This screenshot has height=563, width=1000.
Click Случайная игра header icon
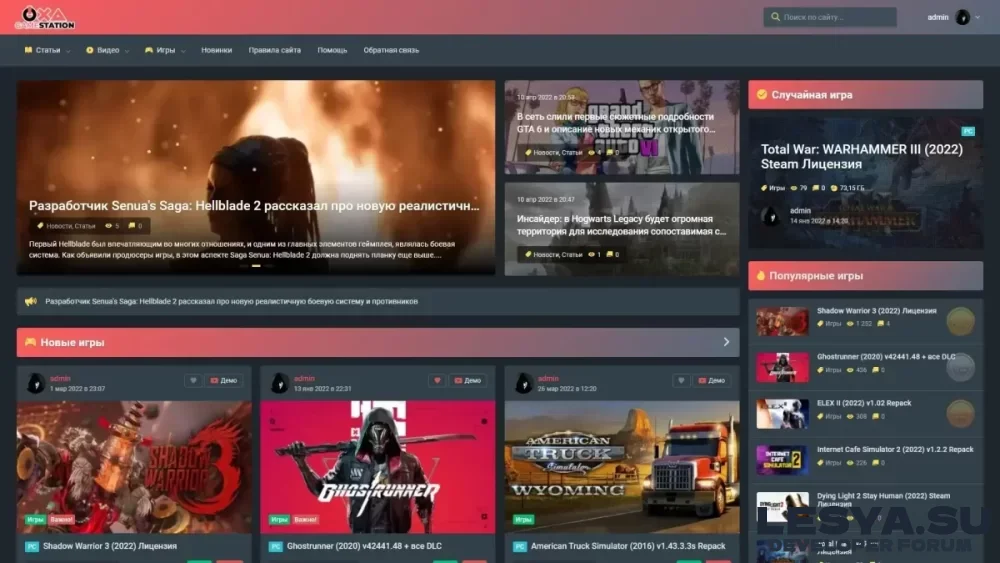[x=761, y=94]
